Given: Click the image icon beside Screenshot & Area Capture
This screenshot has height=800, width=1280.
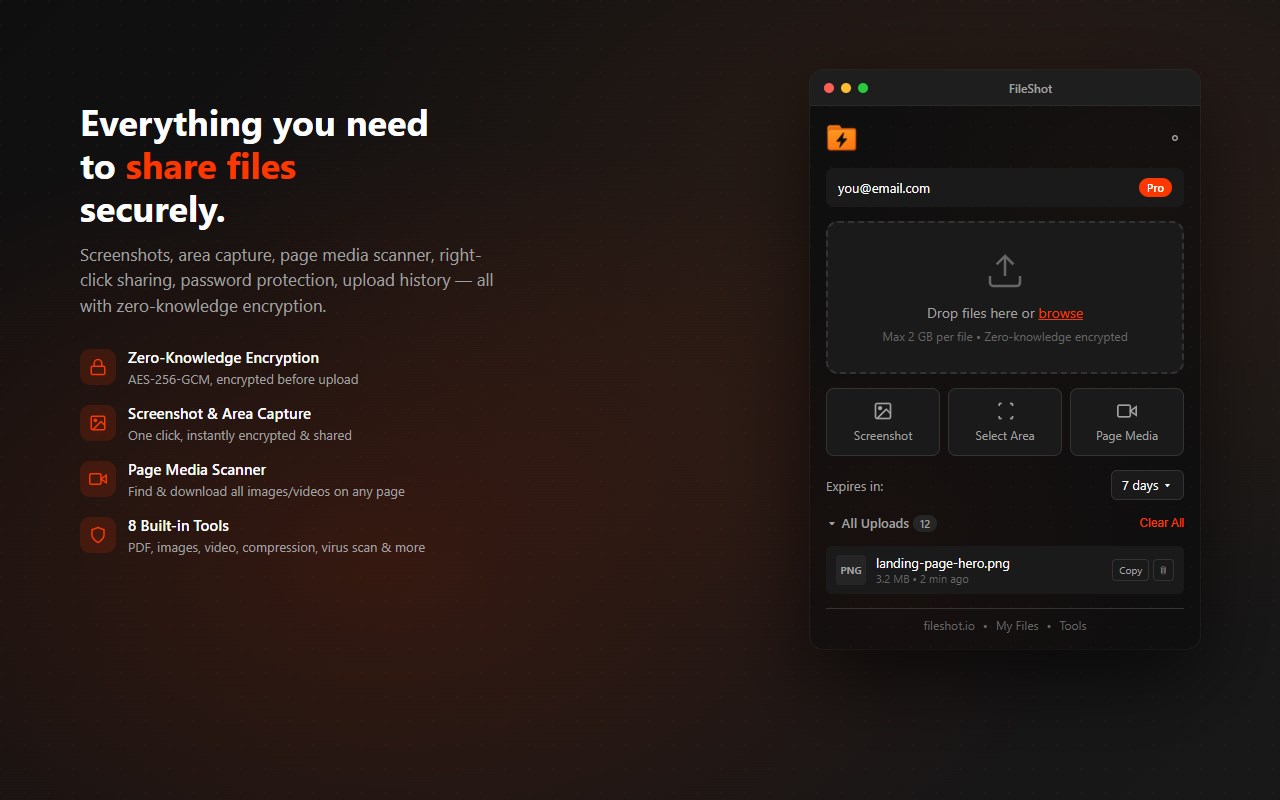Looking at the screenshot, I should pos(98,422).
